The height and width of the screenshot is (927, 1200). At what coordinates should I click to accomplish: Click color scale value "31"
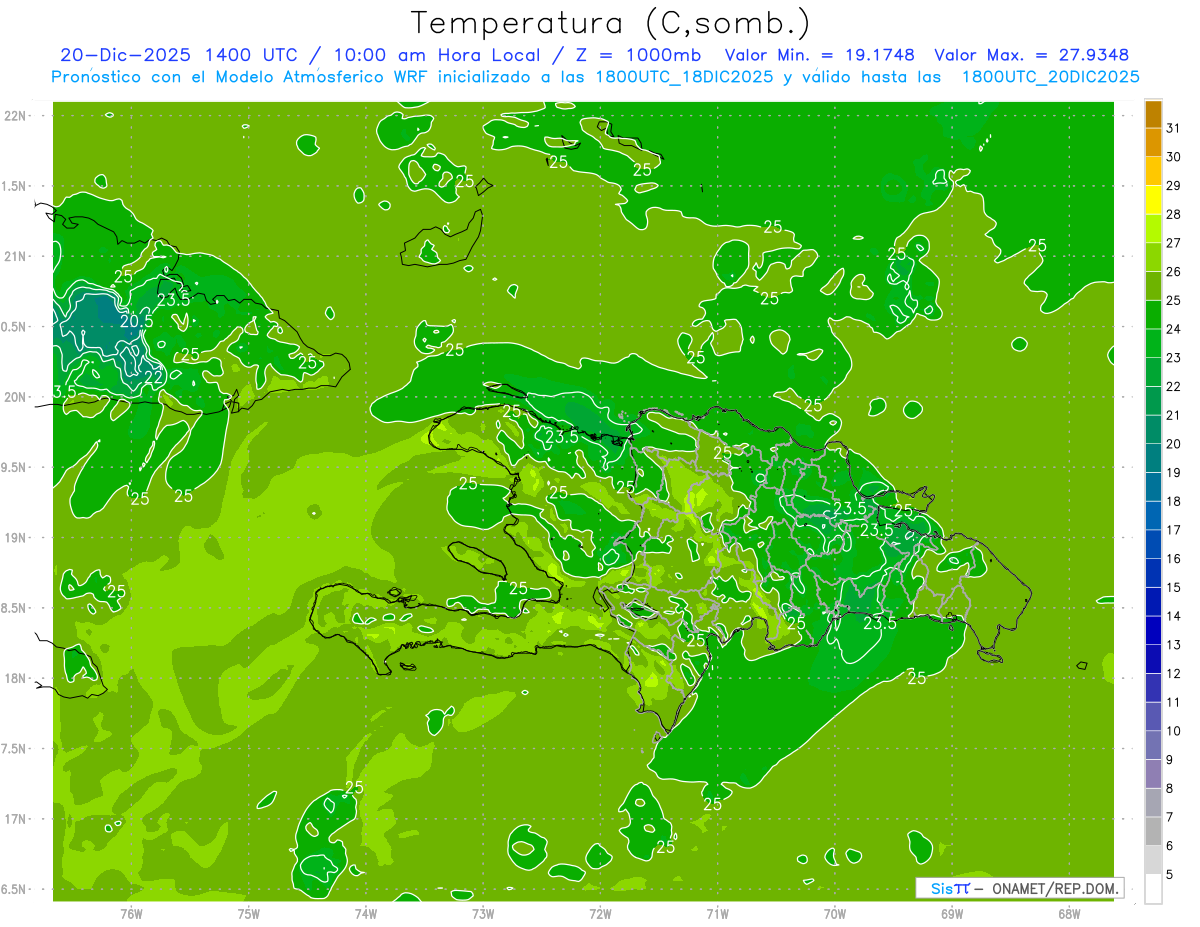(x=1174, y=128)
